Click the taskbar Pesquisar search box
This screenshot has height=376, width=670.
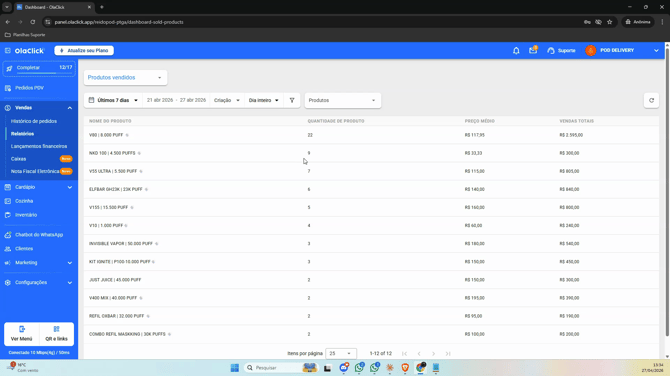pos(280,368)
